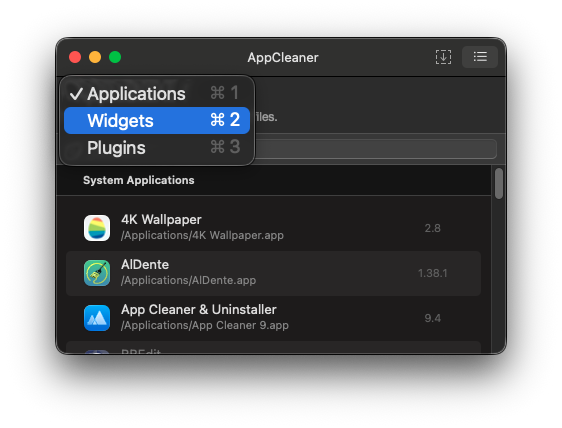Click the 4K Wallpaper app icon
Screen dimensions: 562x428
point(97,228)
